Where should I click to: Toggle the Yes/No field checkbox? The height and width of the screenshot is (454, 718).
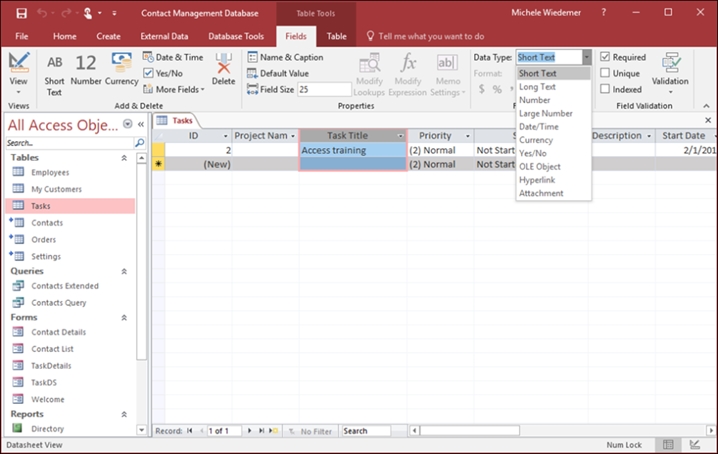[148, 73]
